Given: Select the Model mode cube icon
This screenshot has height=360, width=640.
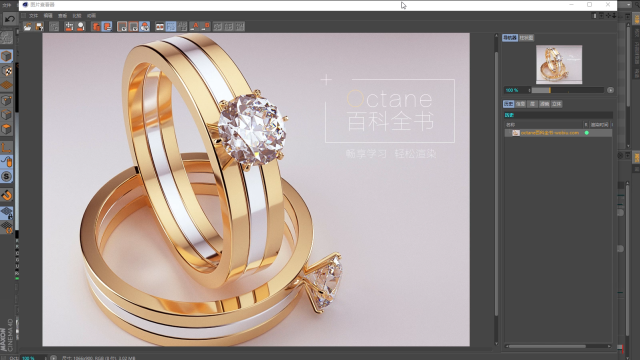Looking at the screenshot, I should (7, 56).
